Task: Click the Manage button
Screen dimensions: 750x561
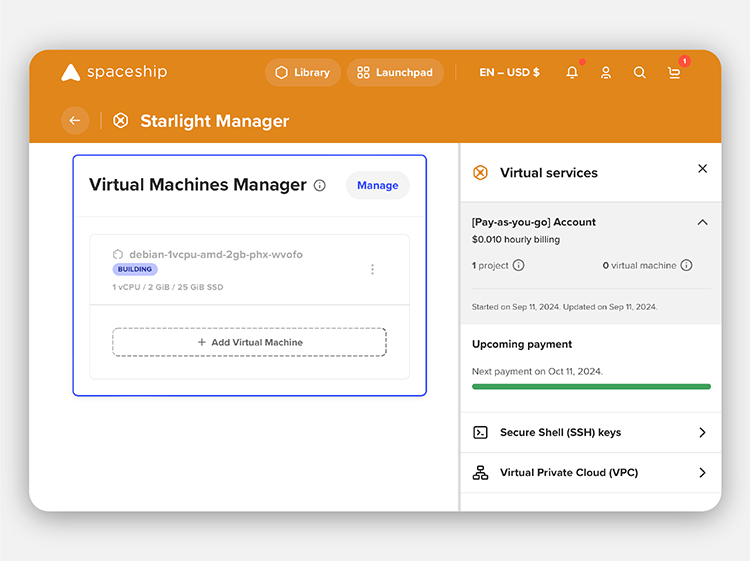Action: (378, 186)
